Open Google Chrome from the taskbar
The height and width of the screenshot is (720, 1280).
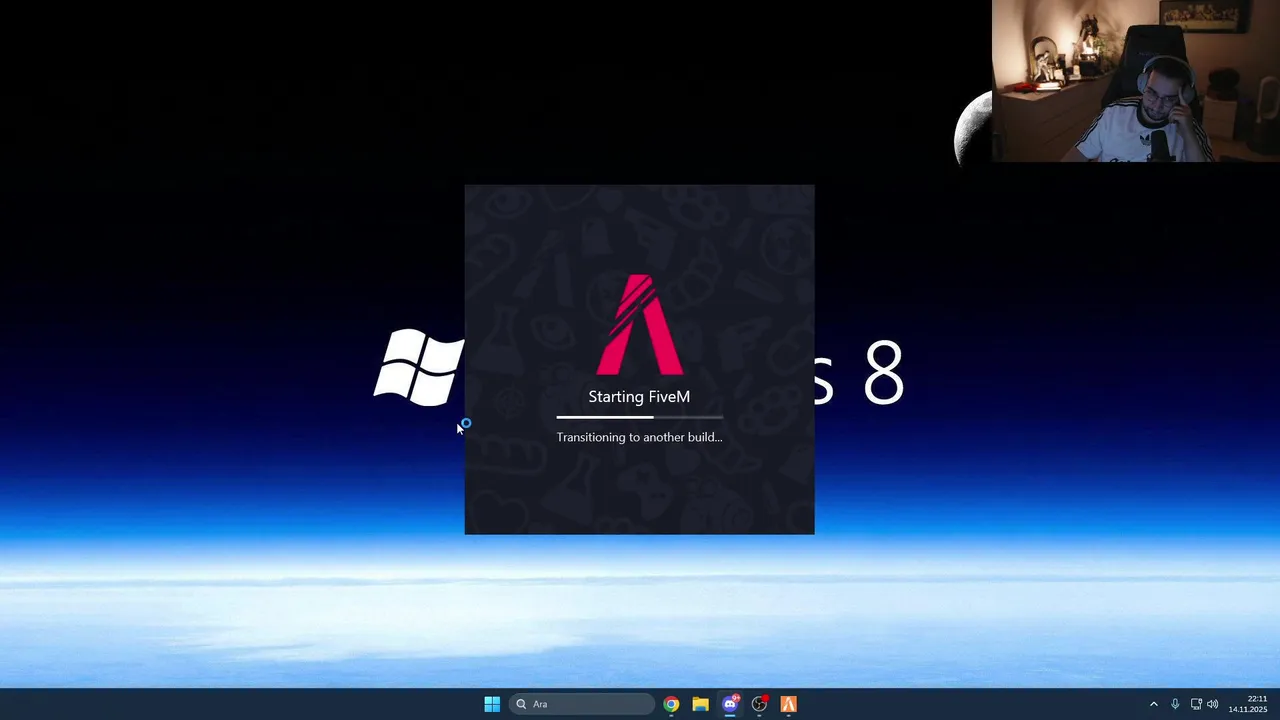click(671, 704)
